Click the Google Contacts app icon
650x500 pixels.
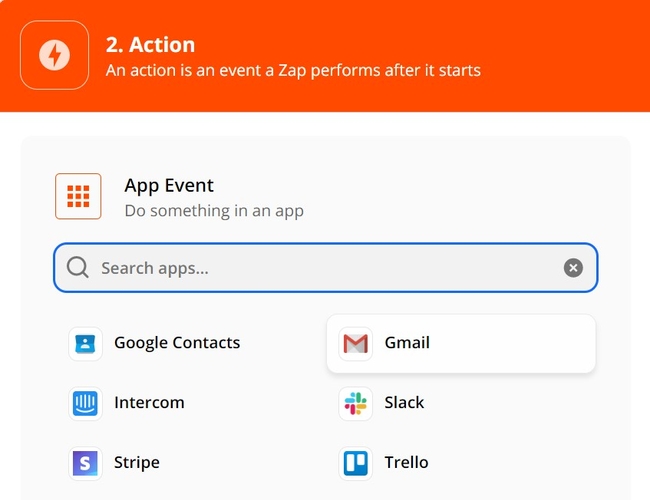coord(85,343)
